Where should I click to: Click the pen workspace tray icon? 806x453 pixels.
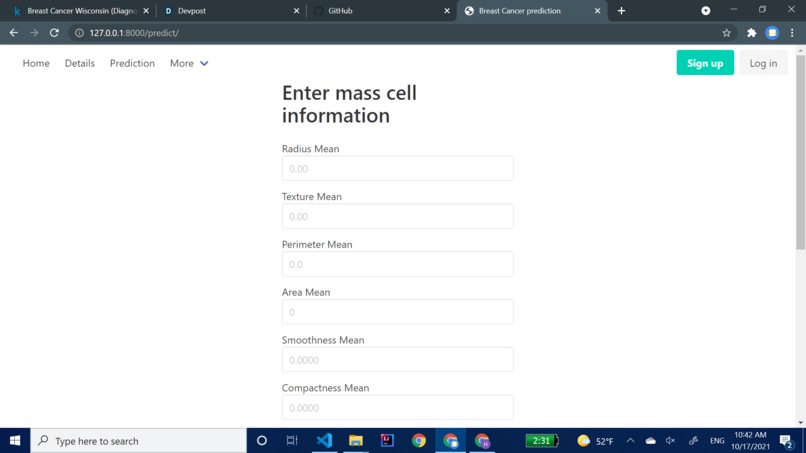point(693,441)
